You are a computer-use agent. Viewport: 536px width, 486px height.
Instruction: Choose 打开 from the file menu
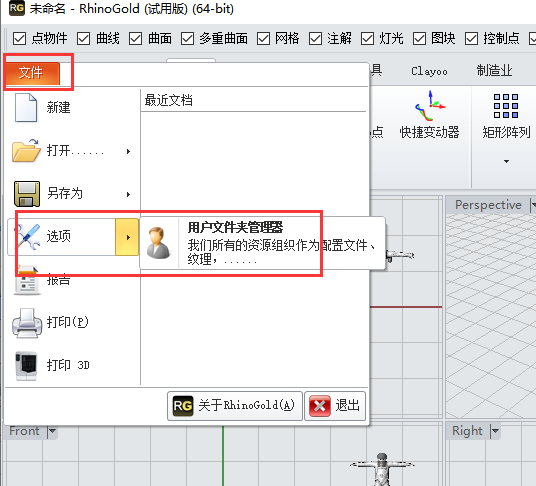pyautogui.click(x=72, y=151)
